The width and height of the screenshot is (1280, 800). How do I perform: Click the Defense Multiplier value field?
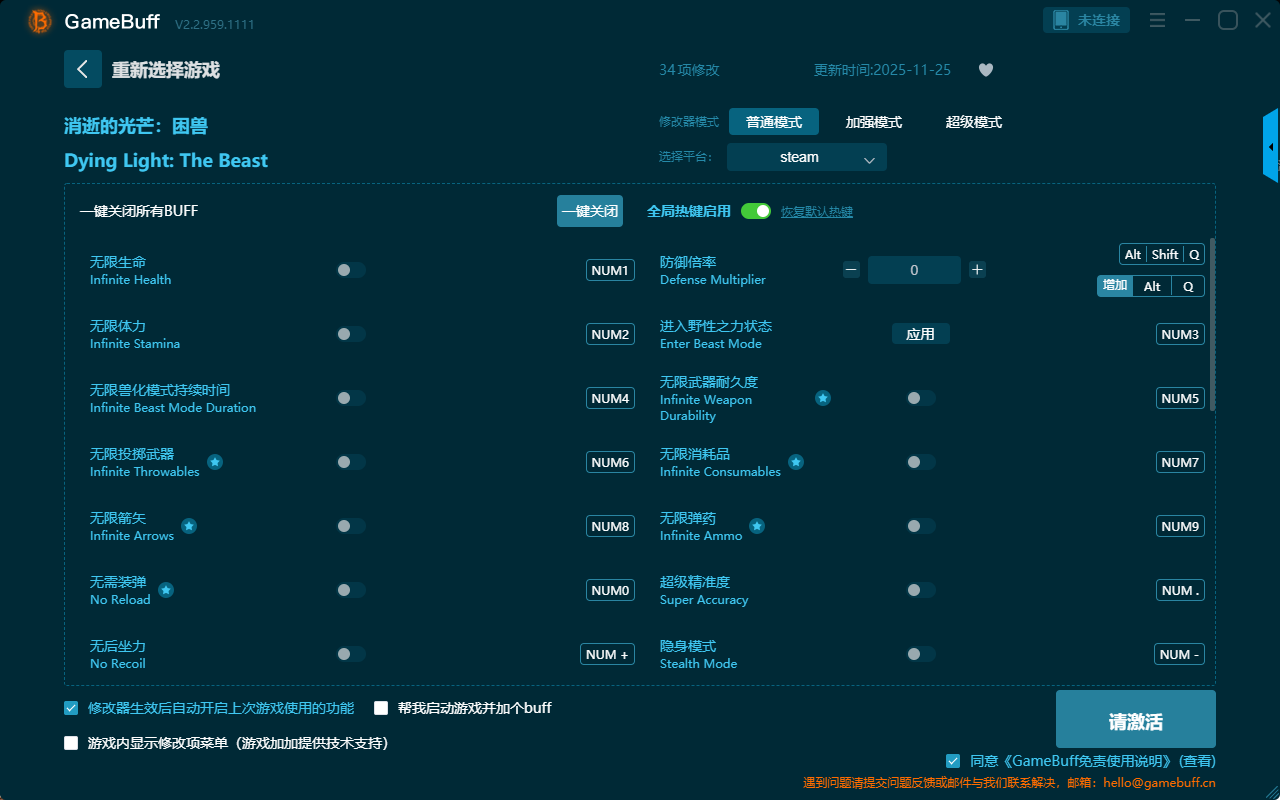pyautogui.click(x=914, y=270)
